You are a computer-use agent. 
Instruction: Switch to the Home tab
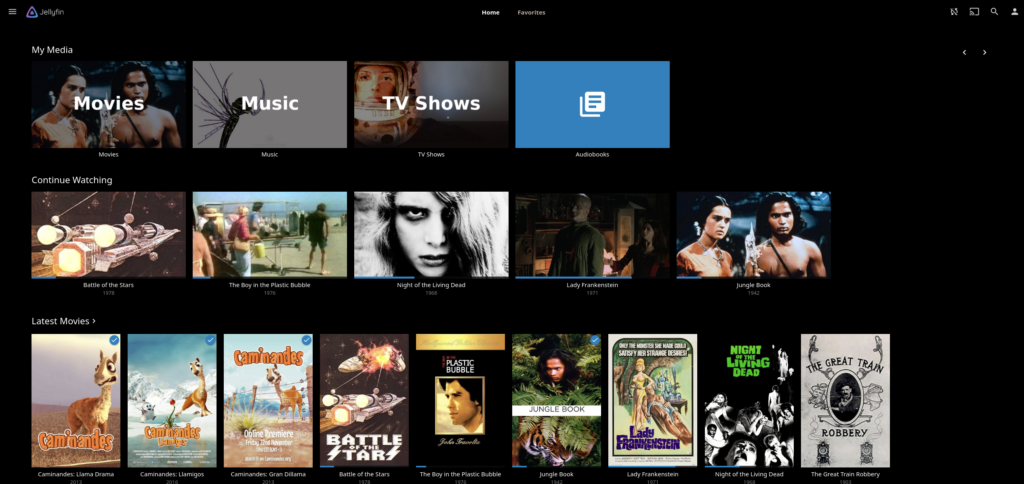click(490, 12)
